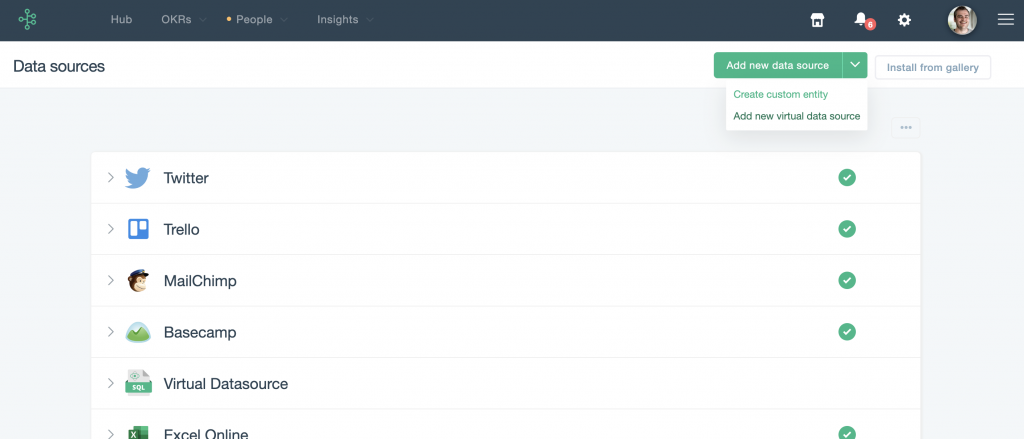
Task: Open the Insights navigation dropdown
Action: click(x=345, y=20)
